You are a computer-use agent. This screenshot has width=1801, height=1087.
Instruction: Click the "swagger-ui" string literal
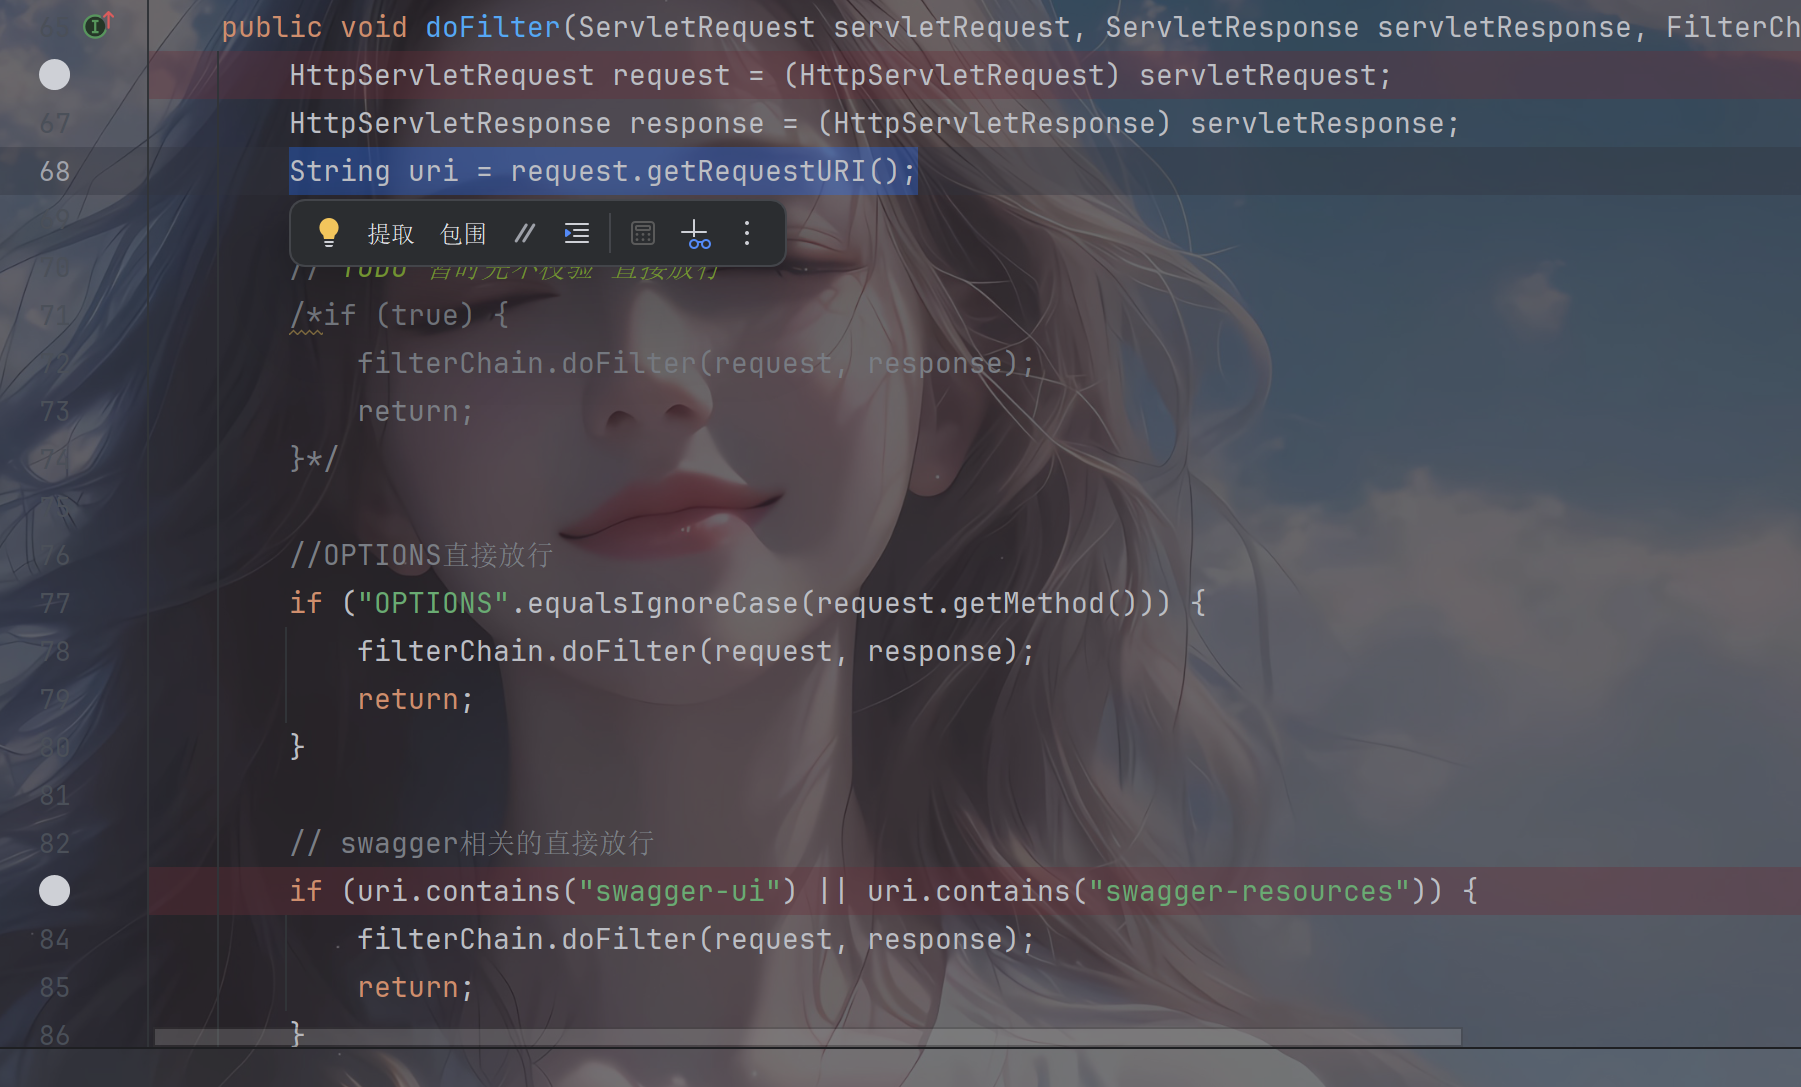680,891
